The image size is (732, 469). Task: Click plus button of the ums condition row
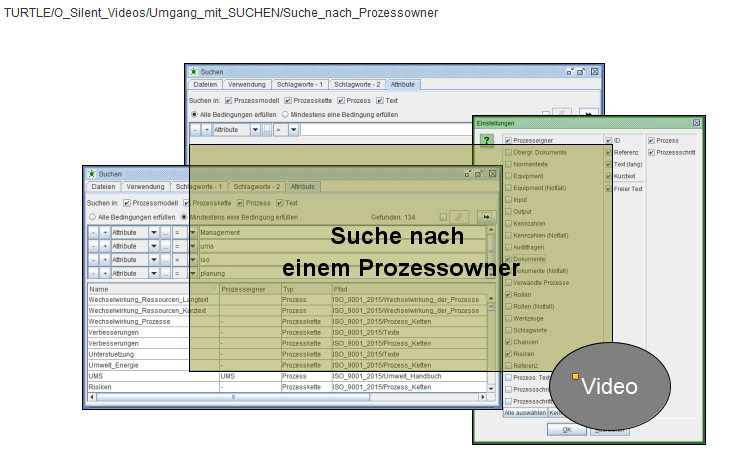(x=105, y=246)
